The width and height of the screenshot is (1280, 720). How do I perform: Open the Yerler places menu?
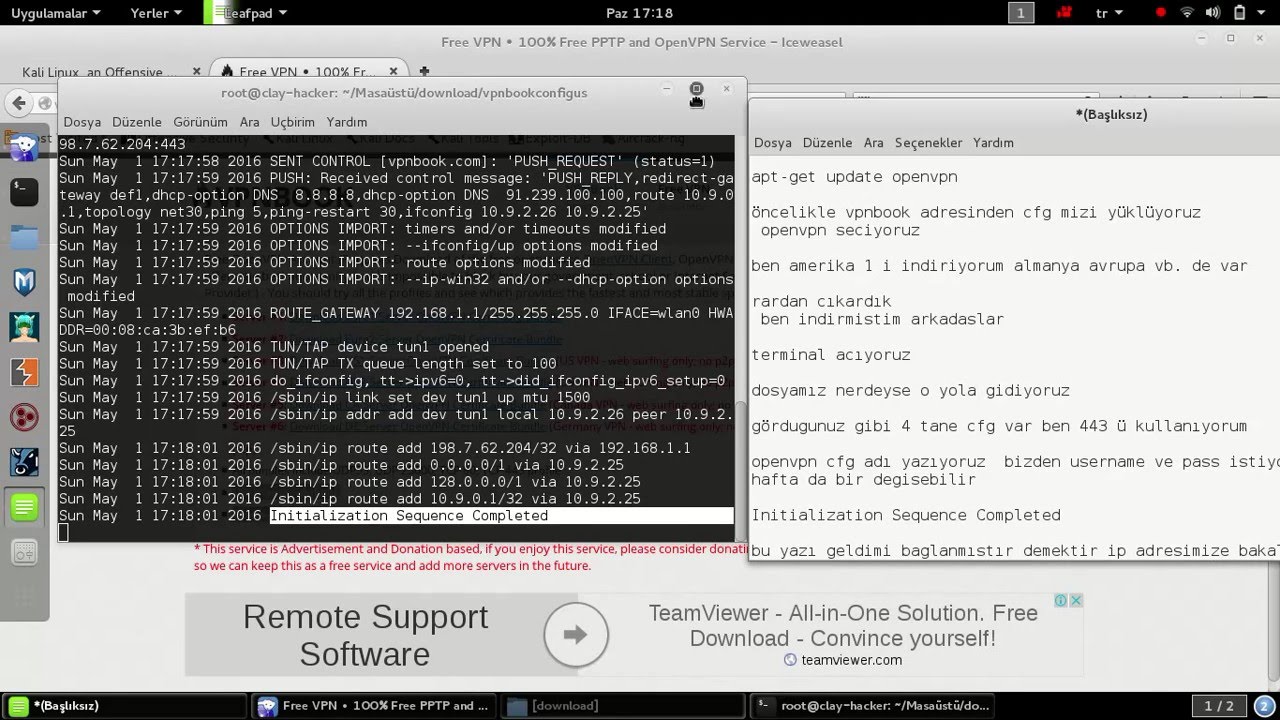click(156, 13)
